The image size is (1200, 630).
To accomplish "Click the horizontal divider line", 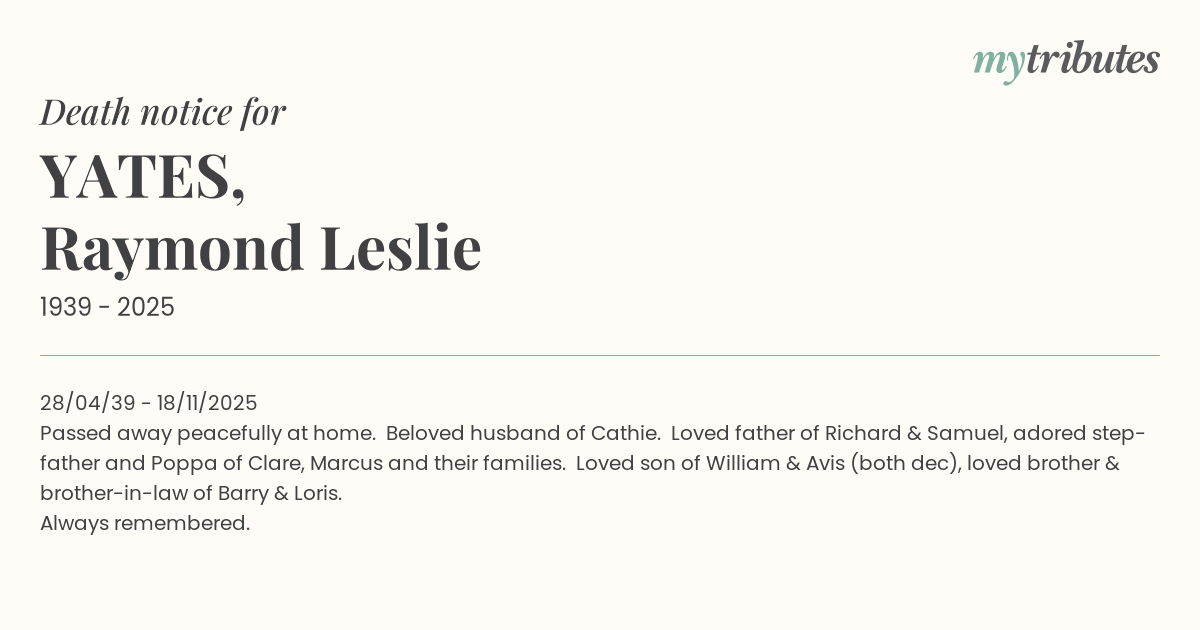I will (x=600, y=355).
